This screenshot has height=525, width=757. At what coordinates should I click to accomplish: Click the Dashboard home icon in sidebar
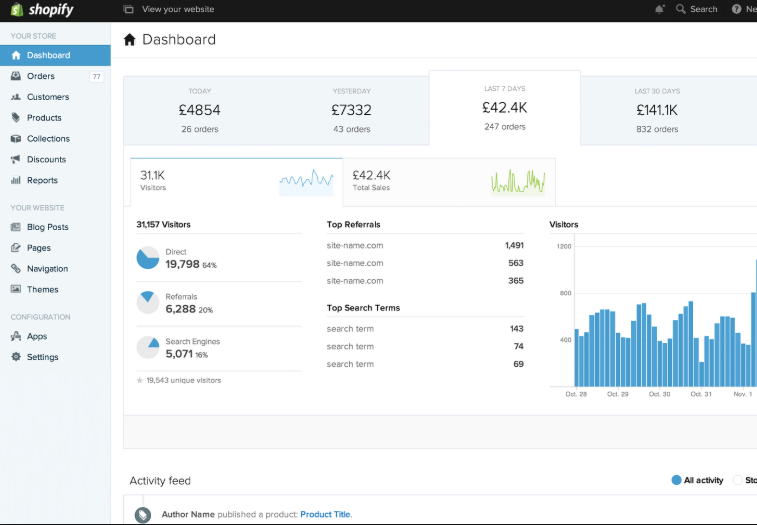[16, 55]
